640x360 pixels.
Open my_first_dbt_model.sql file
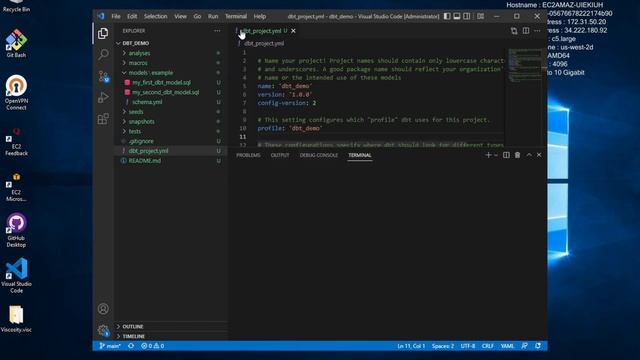click(162, 82)
